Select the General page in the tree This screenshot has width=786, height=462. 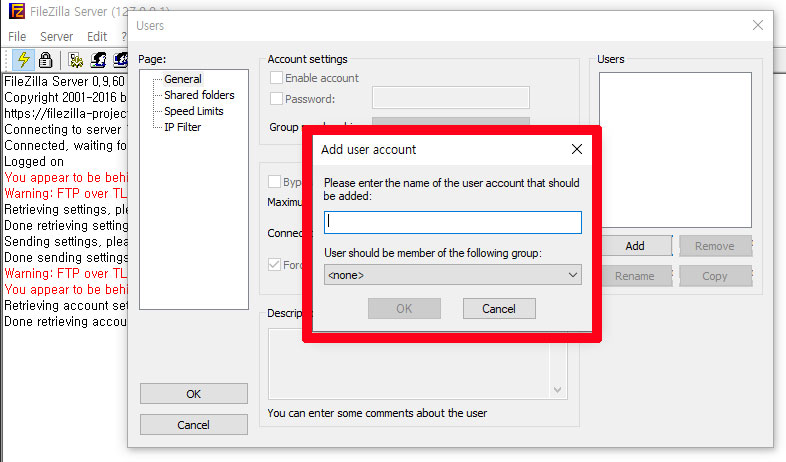[x=183, y=79]
